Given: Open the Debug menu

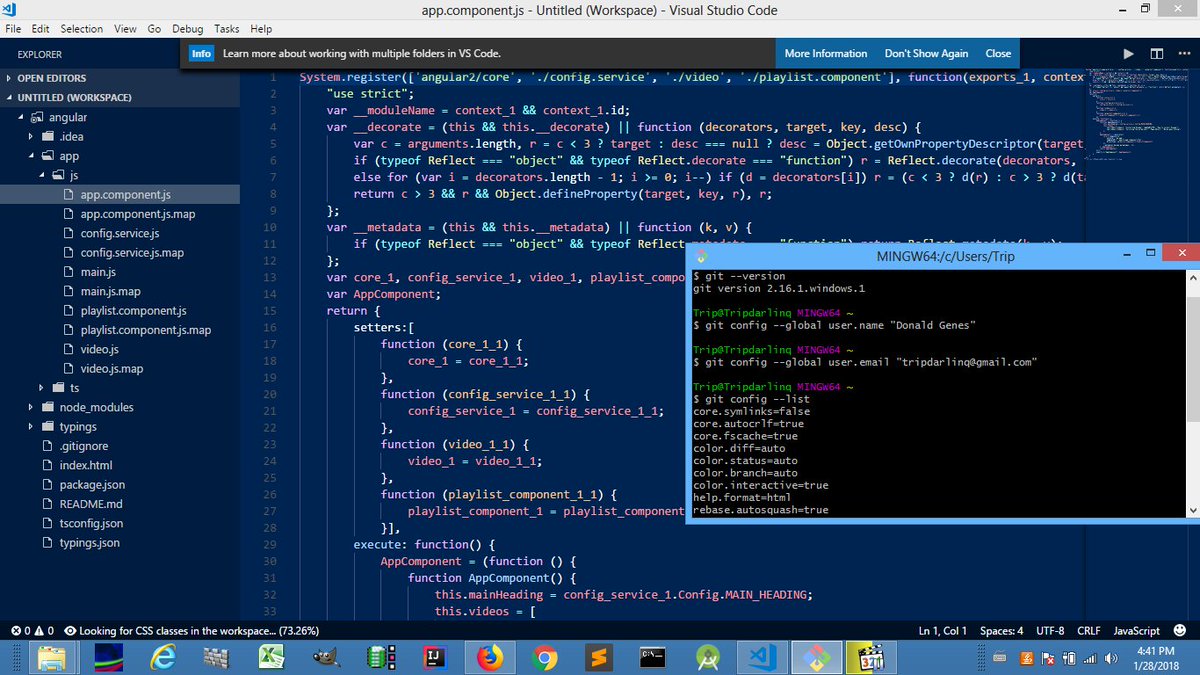Looking at the screenshot, I should click(187, 29).
